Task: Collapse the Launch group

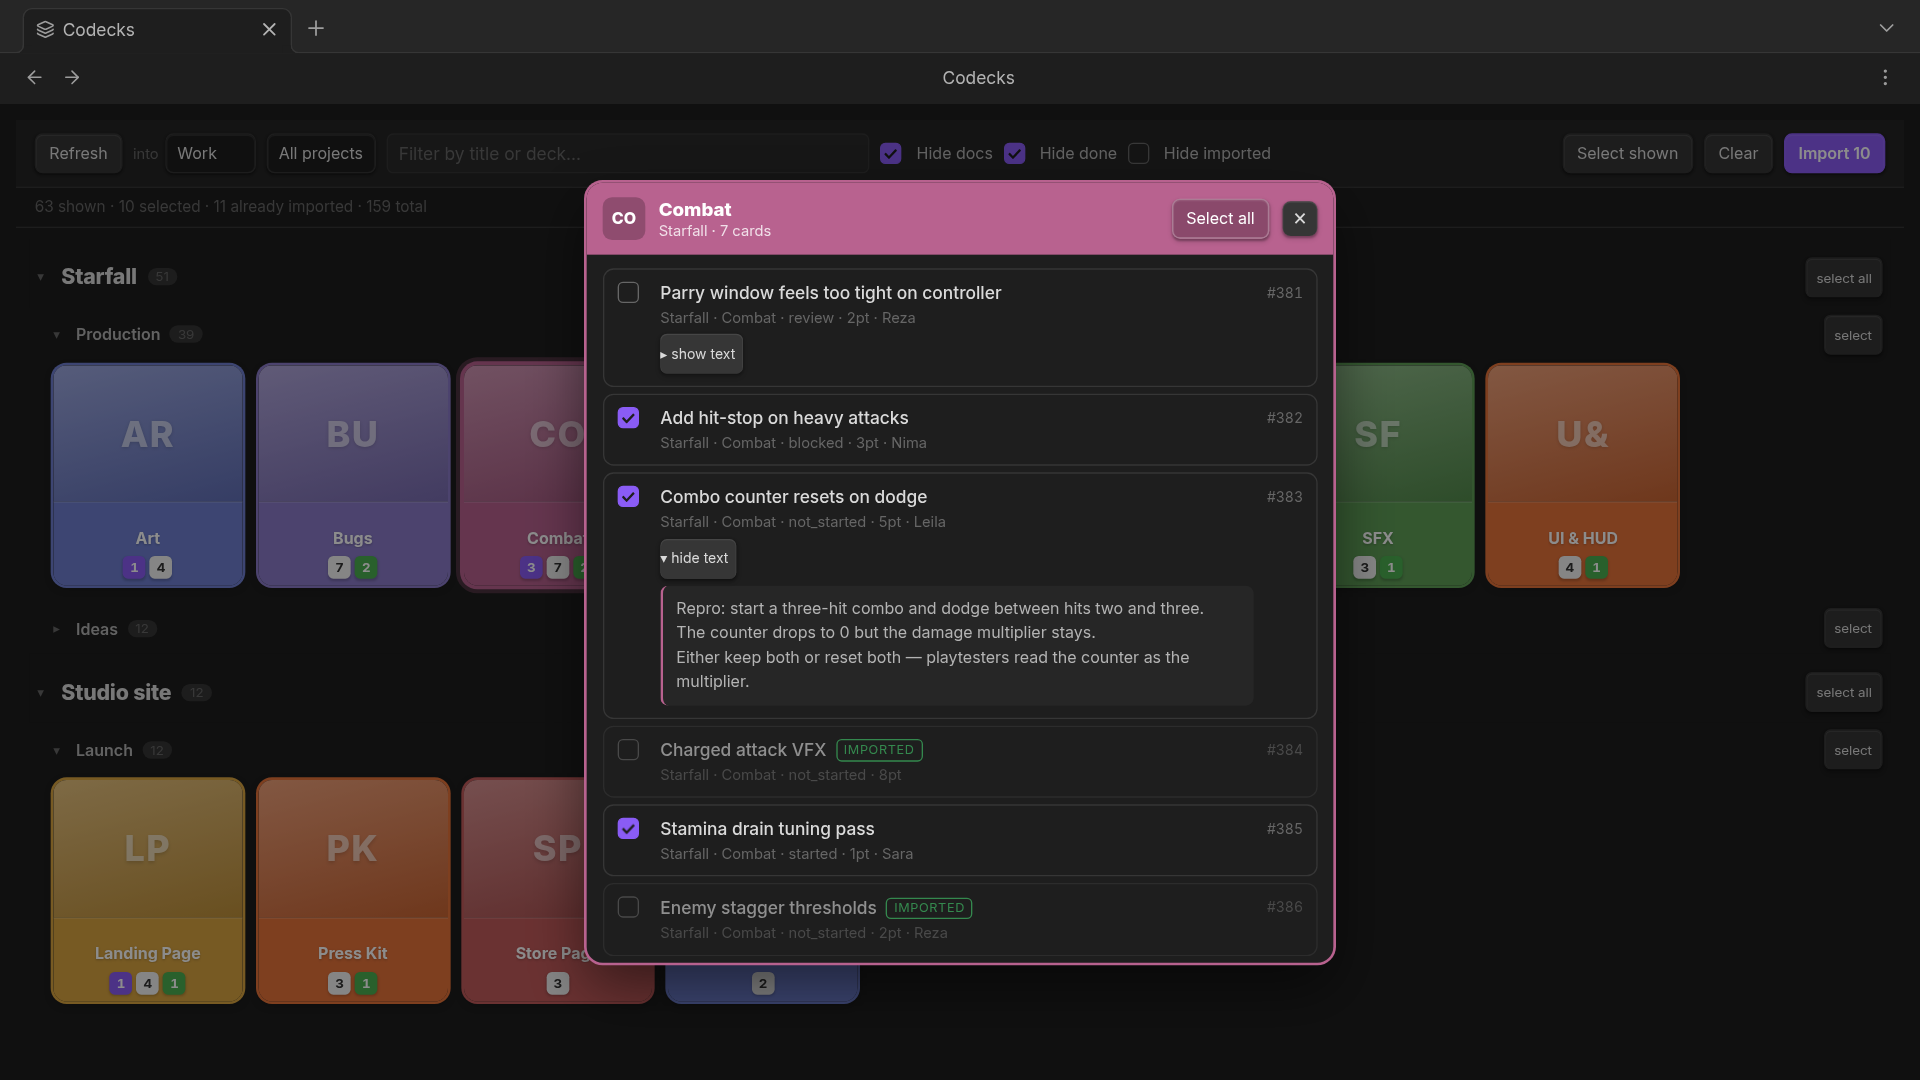Action: (x=56, y=750)
